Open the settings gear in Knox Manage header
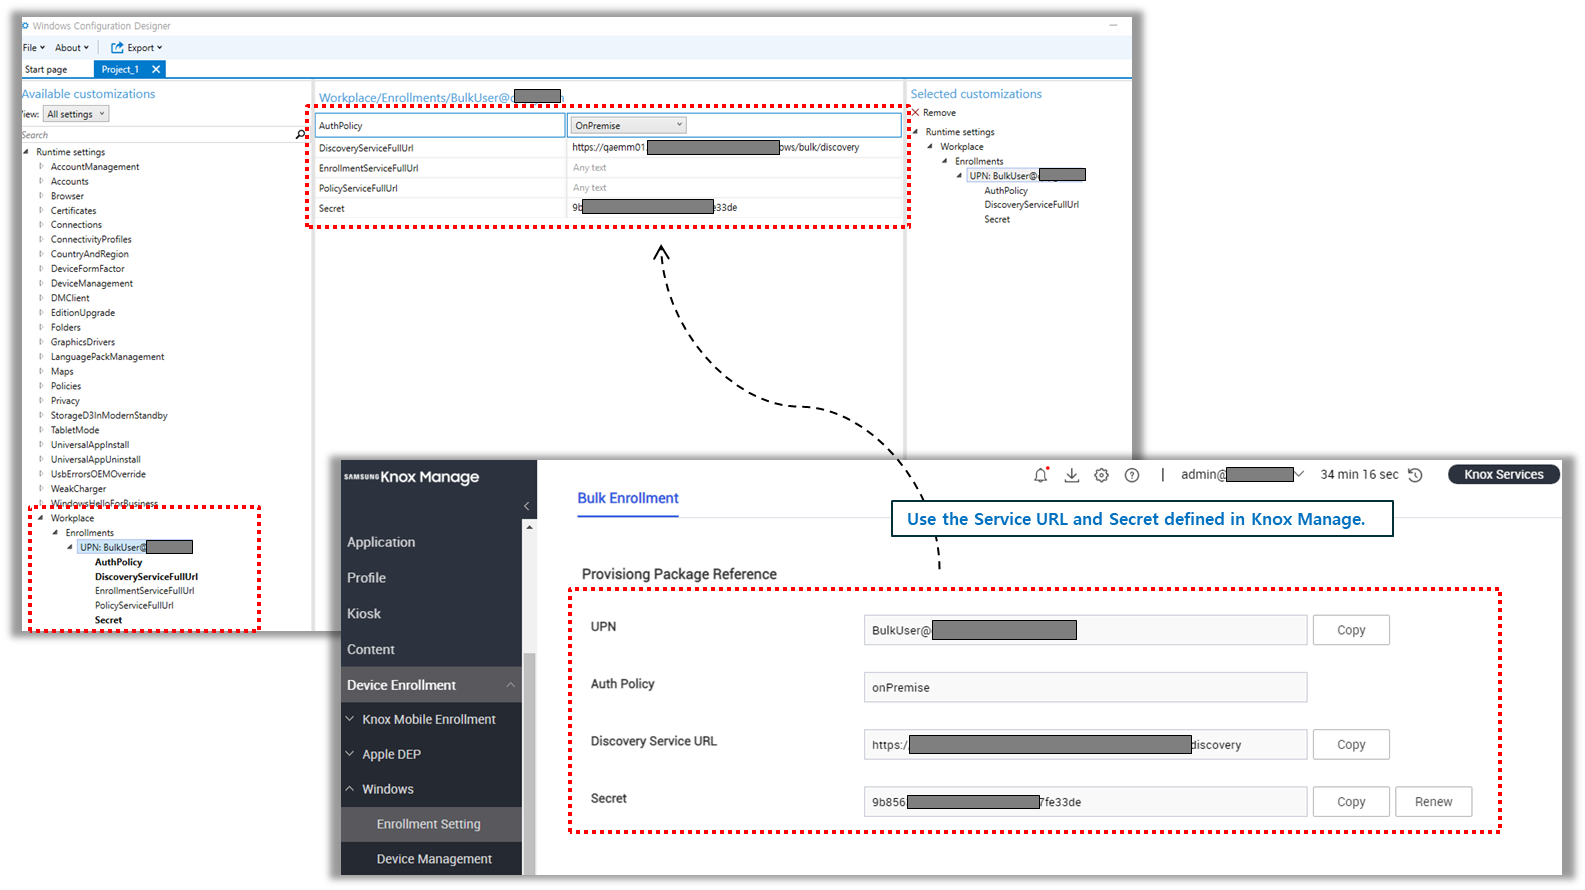This screenshot has height=890, width=1585. (x=1101, y=475)
